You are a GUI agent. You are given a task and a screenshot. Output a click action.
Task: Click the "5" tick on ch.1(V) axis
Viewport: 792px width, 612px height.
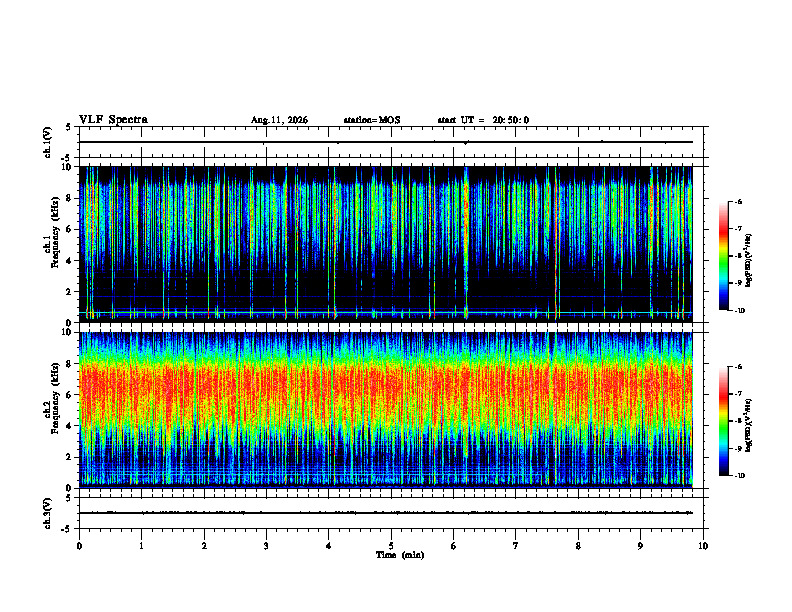pyautogui.click(x=69, y=128)
